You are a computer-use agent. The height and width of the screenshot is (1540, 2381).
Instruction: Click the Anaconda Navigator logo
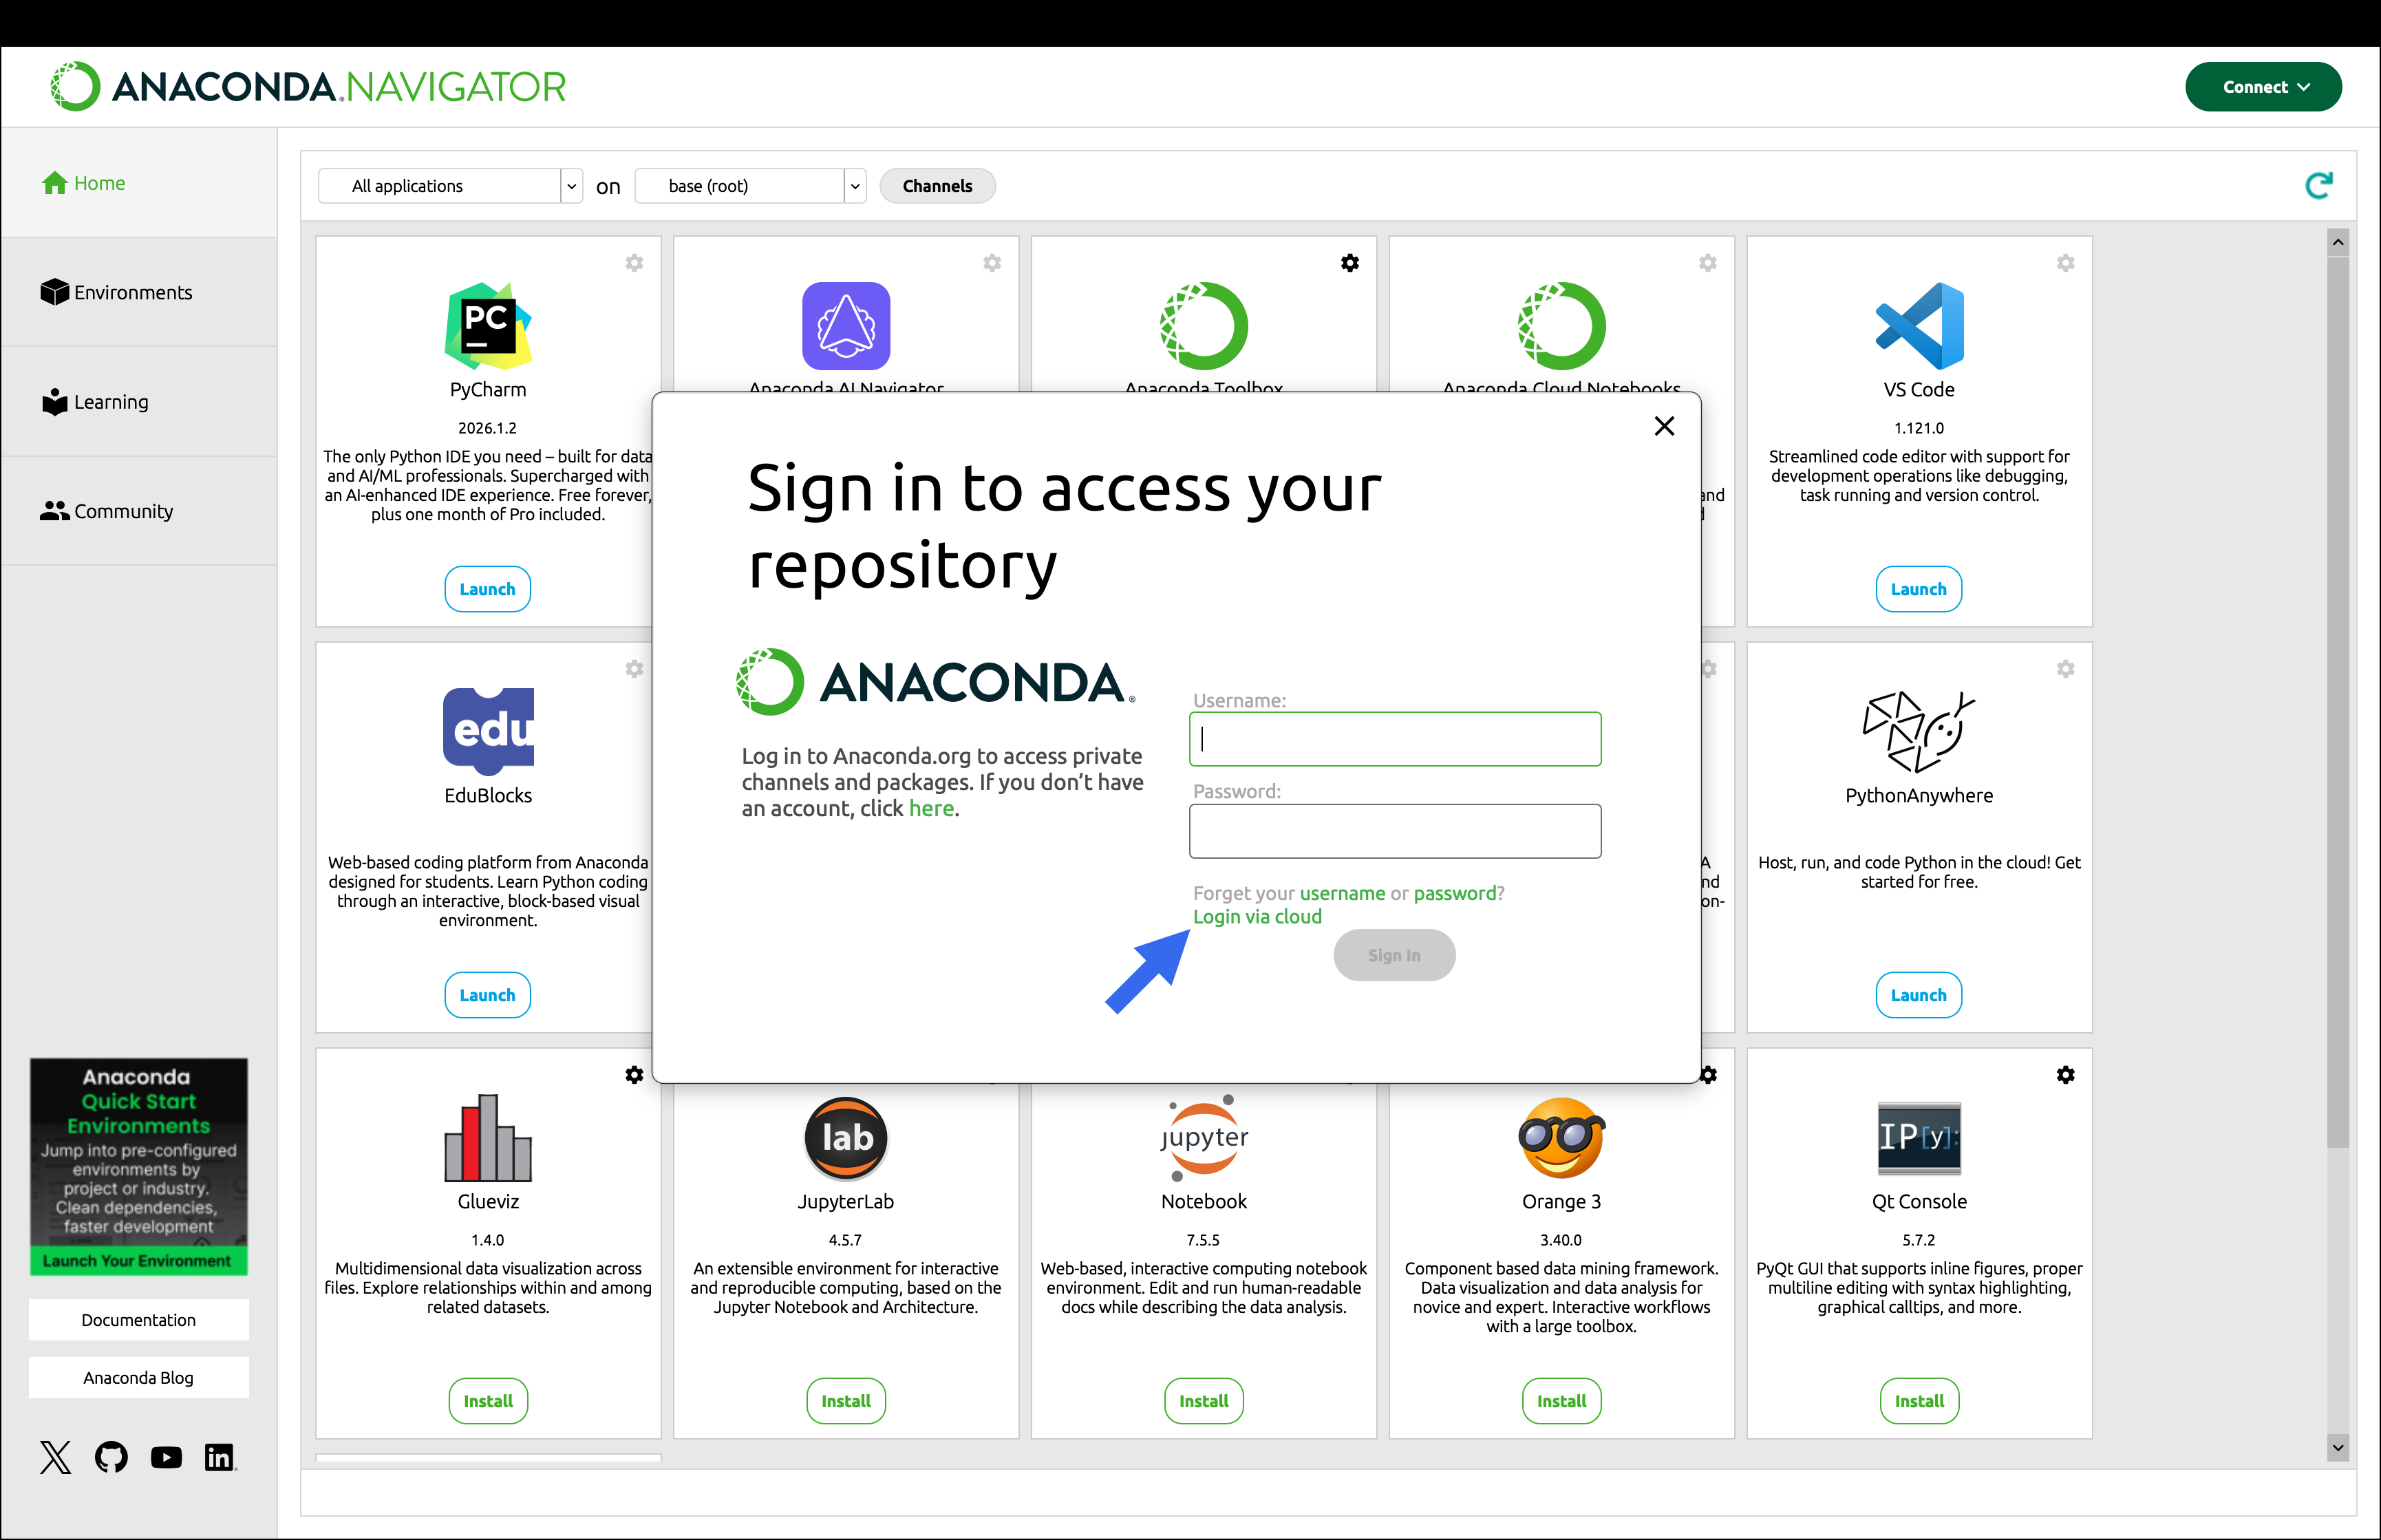(308, 87)
